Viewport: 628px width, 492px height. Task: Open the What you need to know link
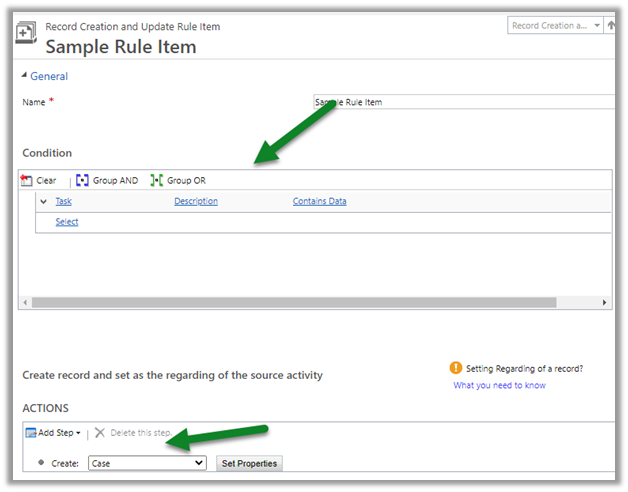pos(499,385)
